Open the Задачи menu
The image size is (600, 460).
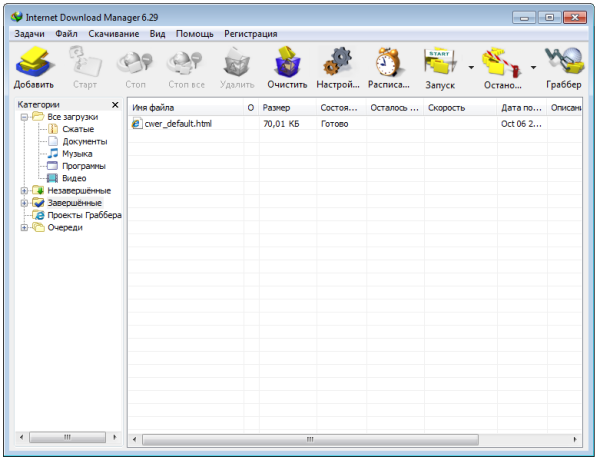pos(29,34)
